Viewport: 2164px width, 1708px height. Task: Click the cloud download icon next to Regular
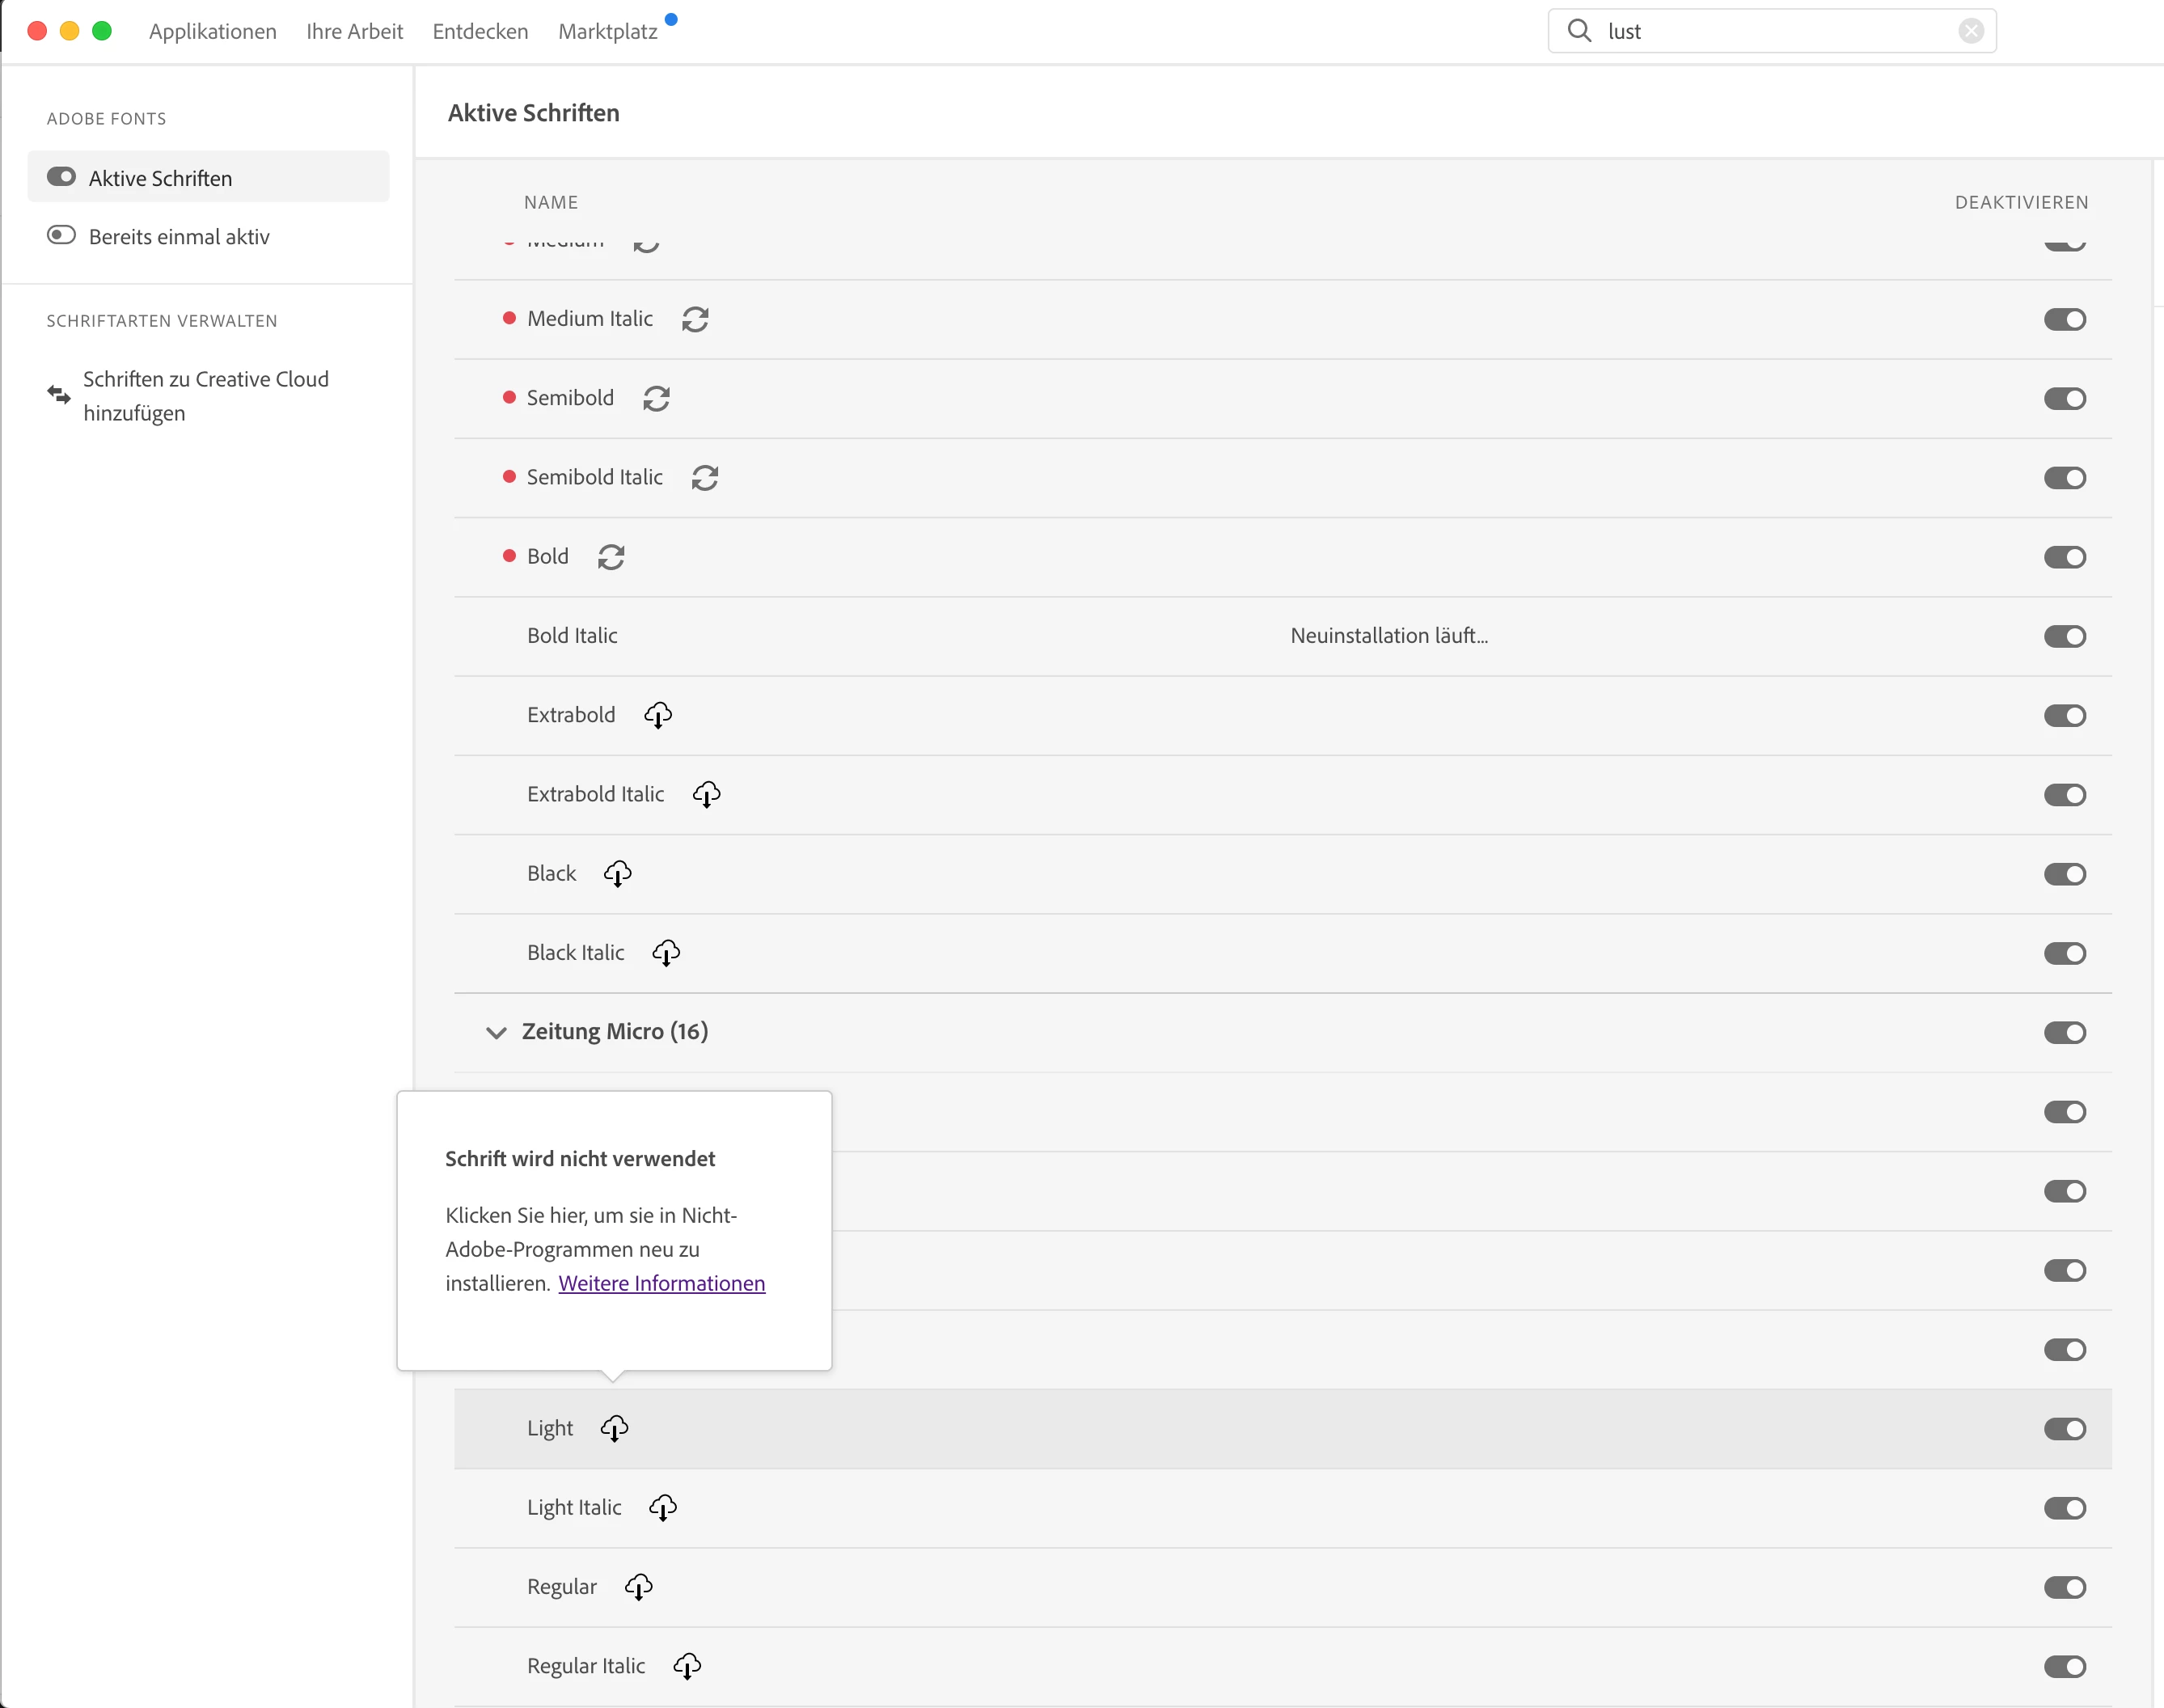click(x=639, y=1587)
